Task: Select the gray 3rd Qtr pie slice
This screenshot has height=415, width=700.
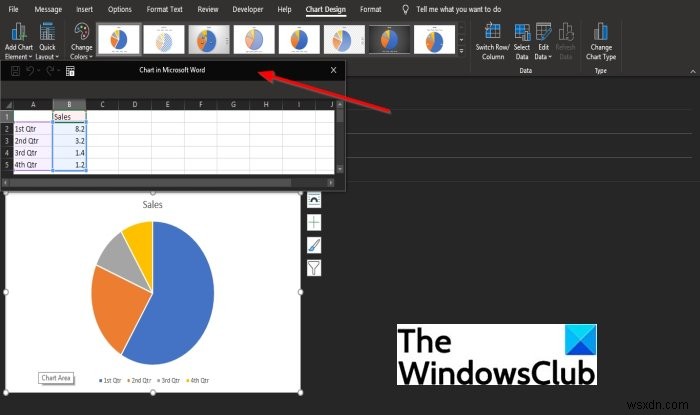Action: click(123, 261)
